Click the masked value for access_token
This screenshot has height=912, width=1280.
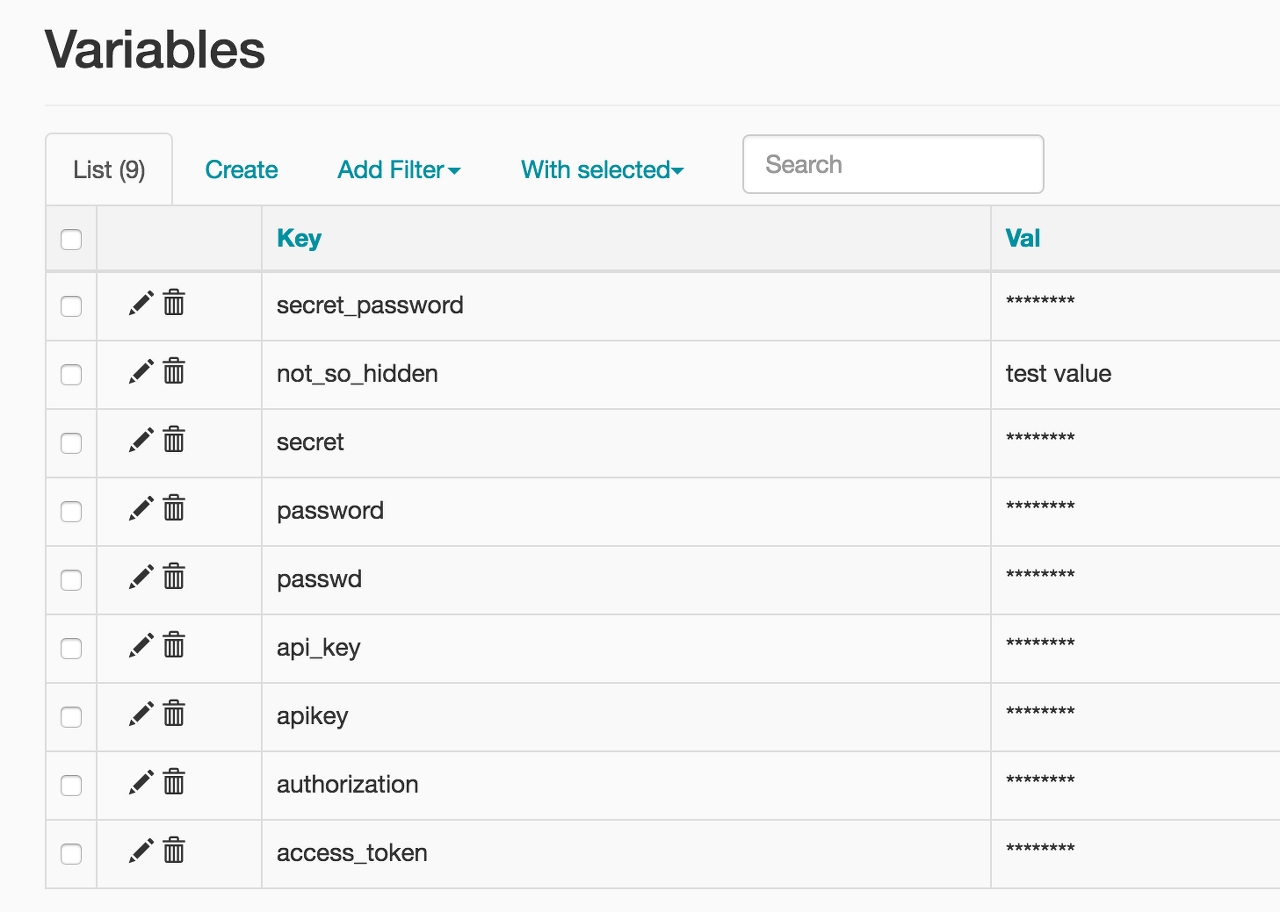tap(1040, 849)
